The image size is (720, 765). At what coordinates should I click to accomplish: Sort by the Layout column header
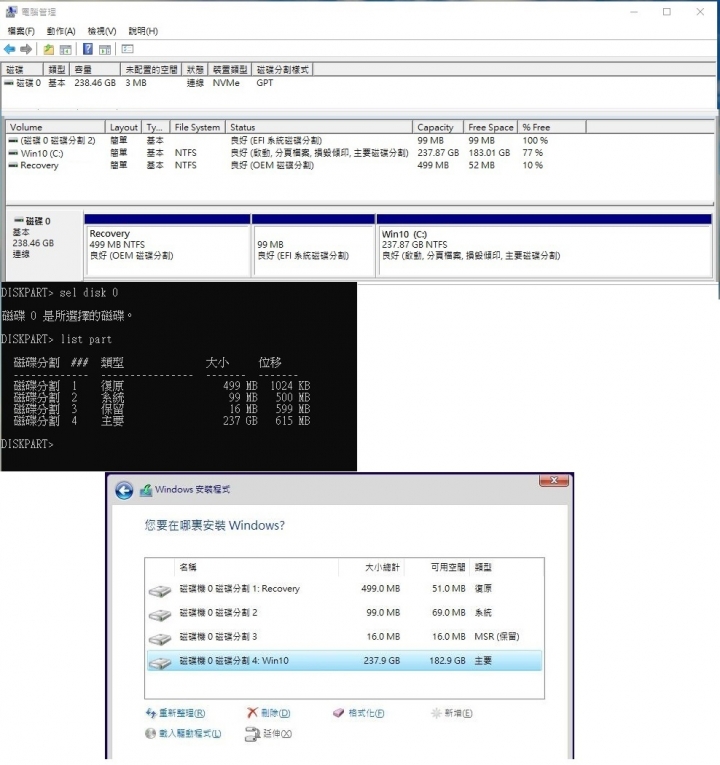pyautogui.click(x=123, y=127)
